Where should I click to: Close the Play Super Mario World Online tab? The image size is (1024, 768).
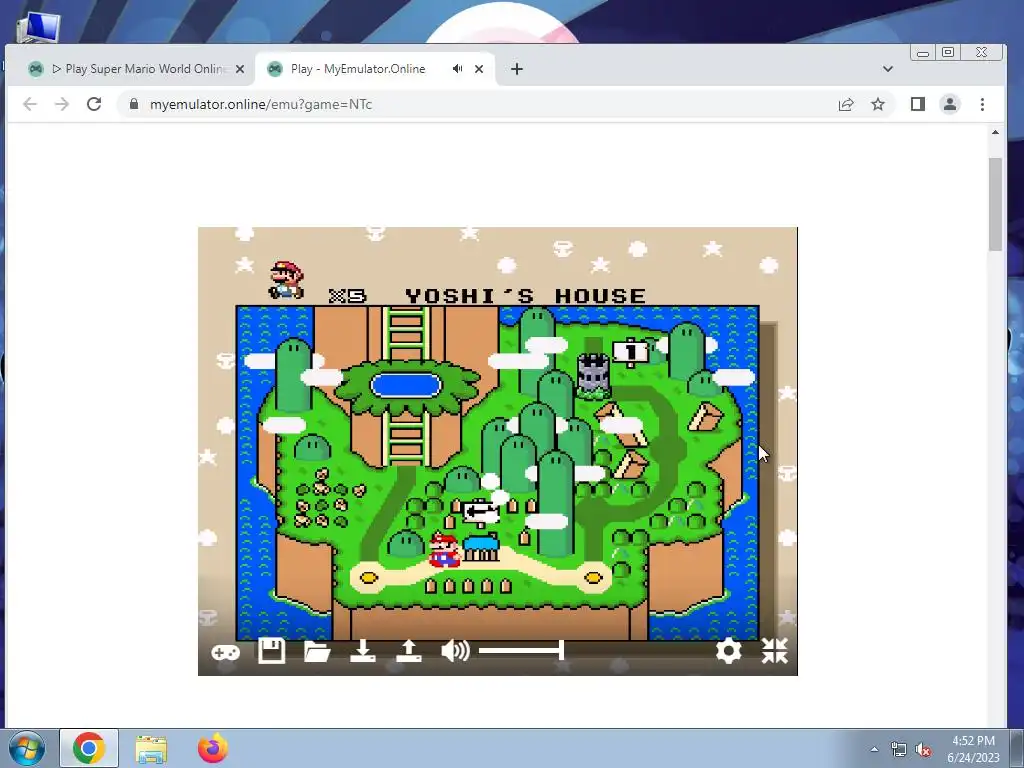(240, 69)
